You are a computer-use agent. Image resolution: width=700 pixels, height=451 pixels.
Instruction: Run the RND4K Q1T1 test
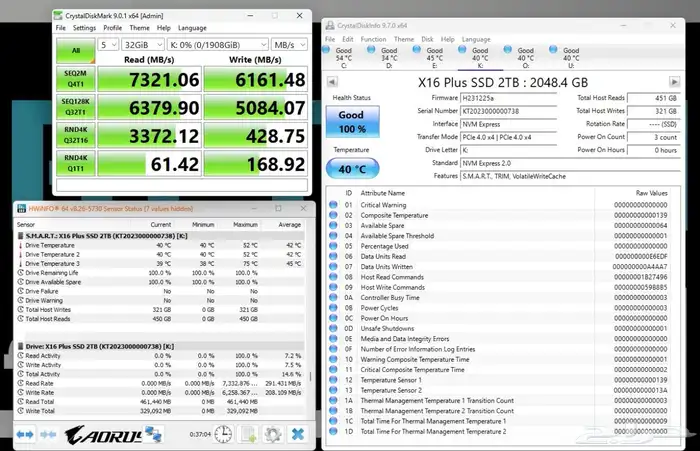[76, 163]
